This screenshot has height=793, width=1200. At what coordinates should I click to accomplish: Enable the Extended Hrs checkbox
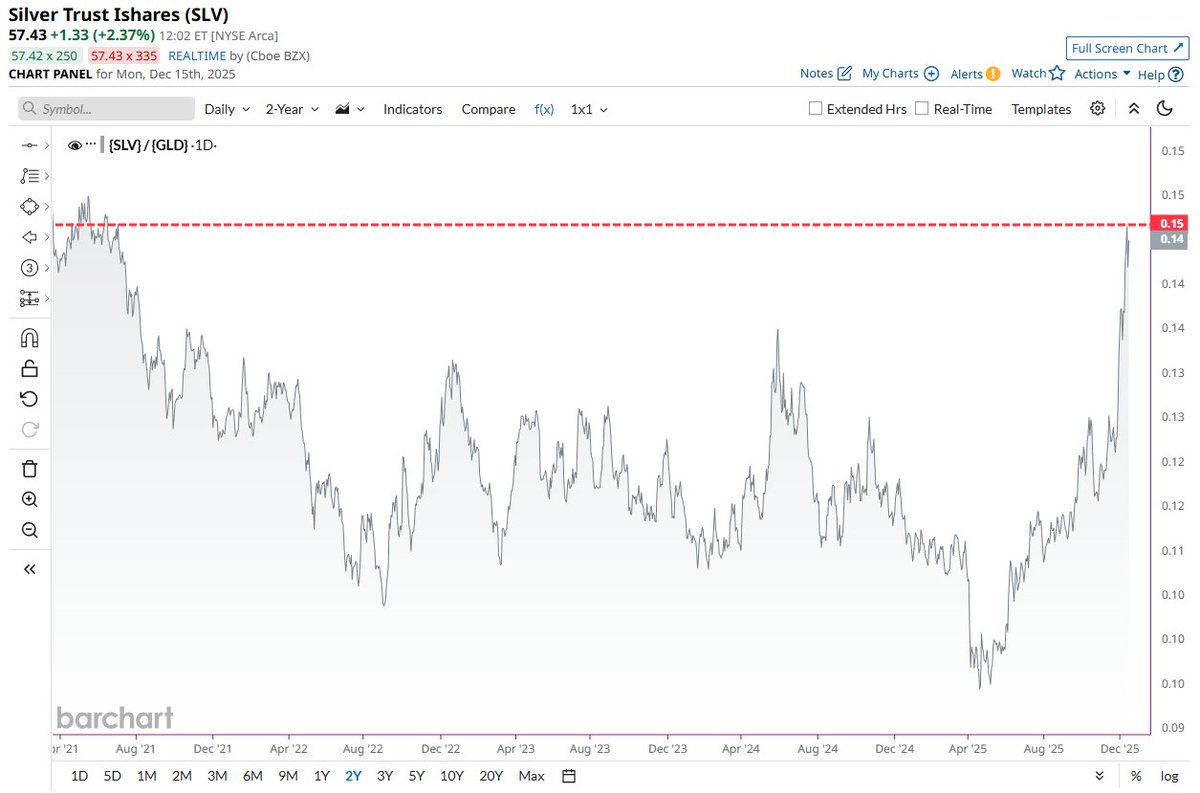pyautogui.click(x=815, y=108)
